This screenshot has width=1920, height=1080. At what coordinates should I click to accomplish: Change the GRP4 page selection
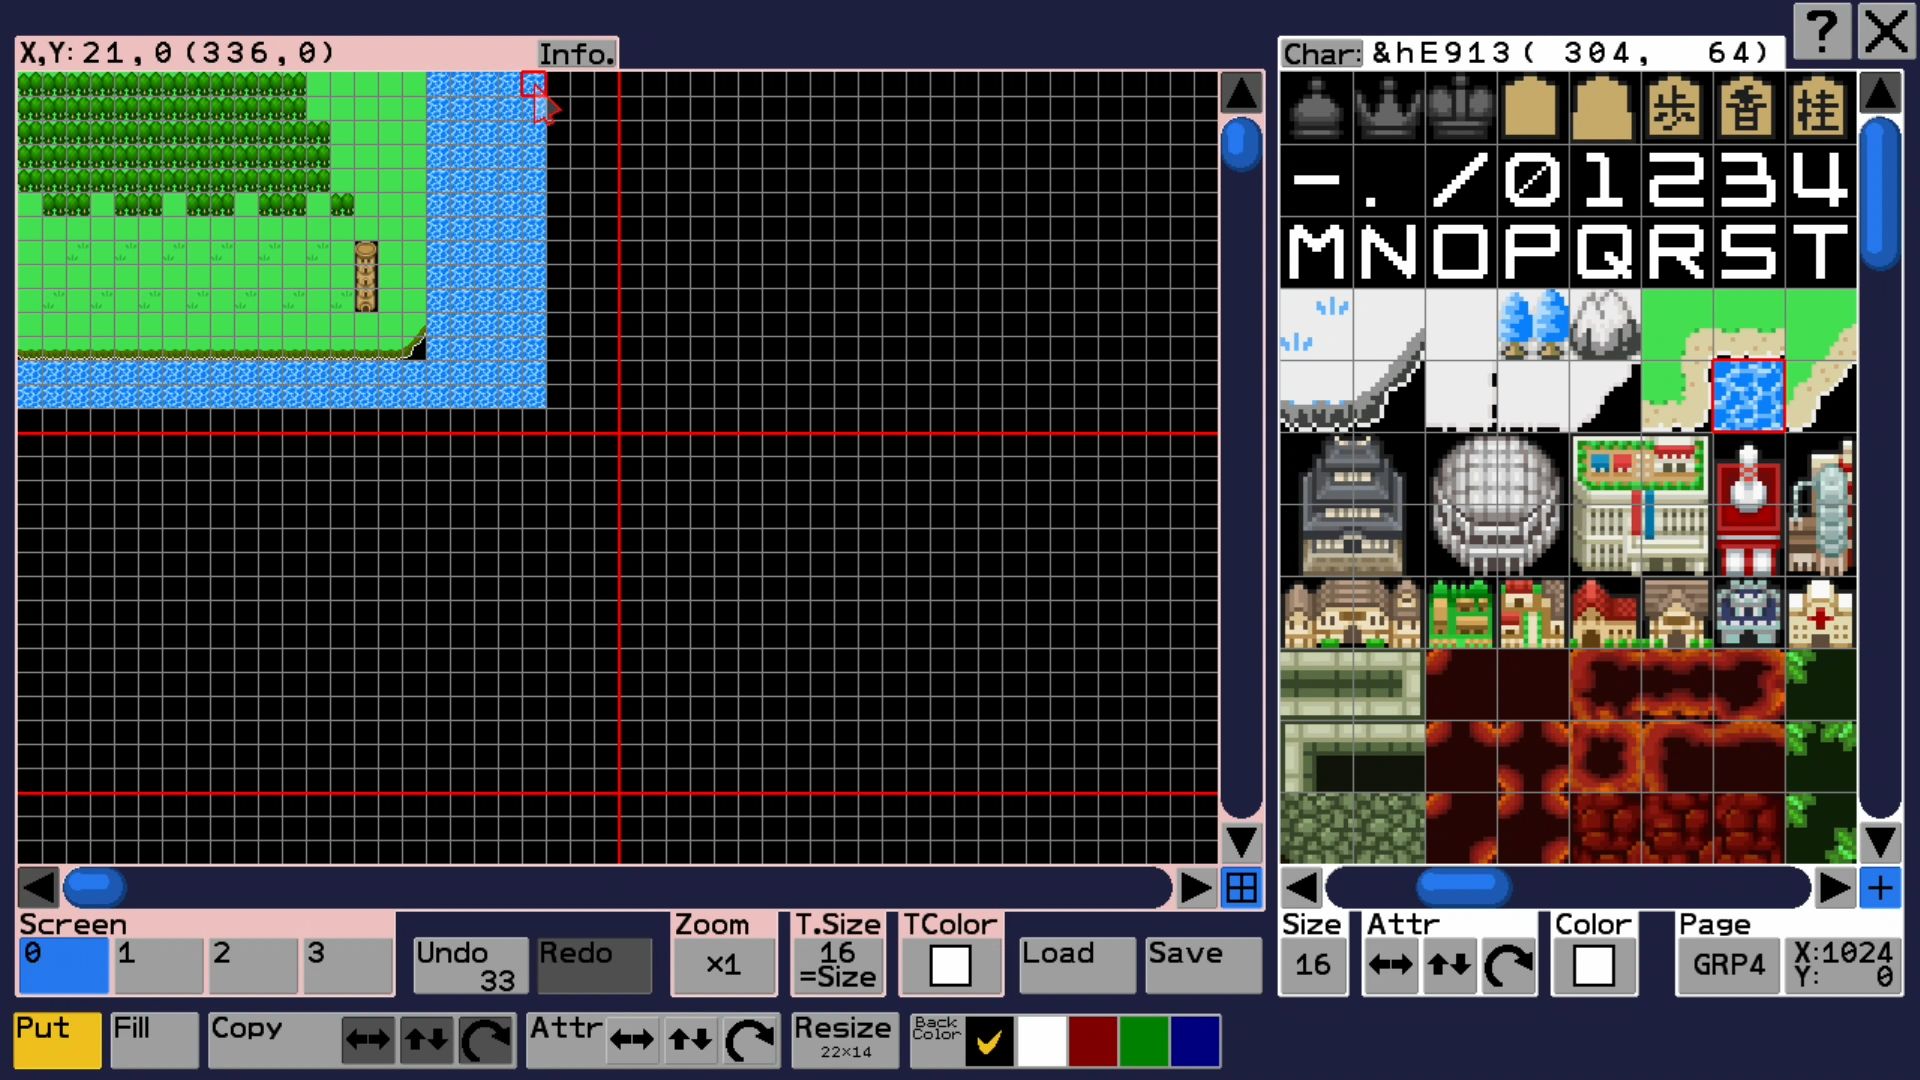pos(1729,965)
